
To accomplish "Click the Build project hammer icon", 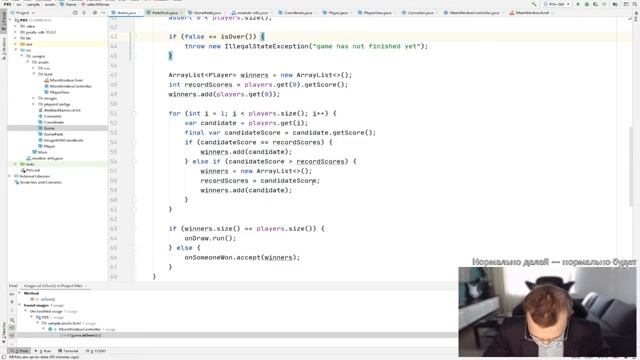I will click(534, 4).
